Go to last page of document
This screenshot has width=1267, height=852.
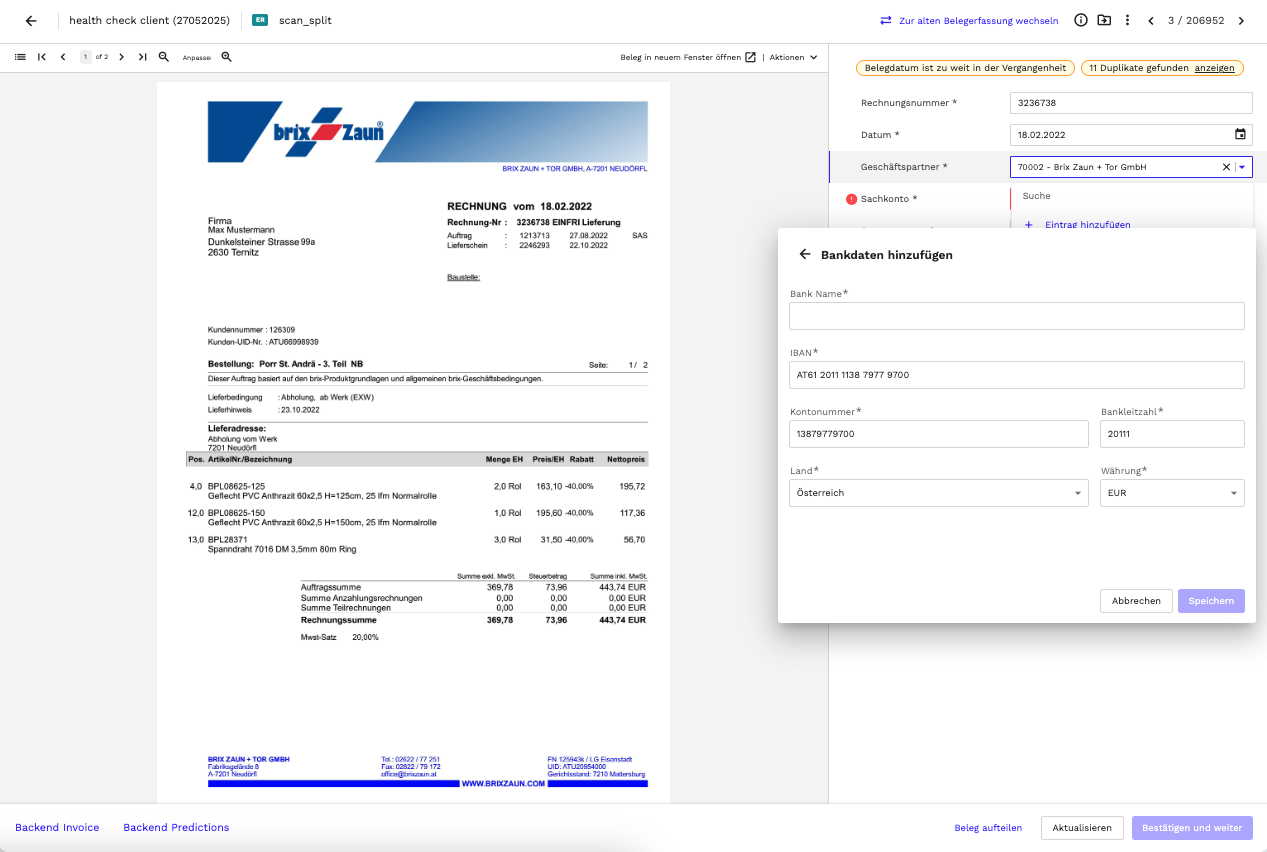click(x=143, y=57)
